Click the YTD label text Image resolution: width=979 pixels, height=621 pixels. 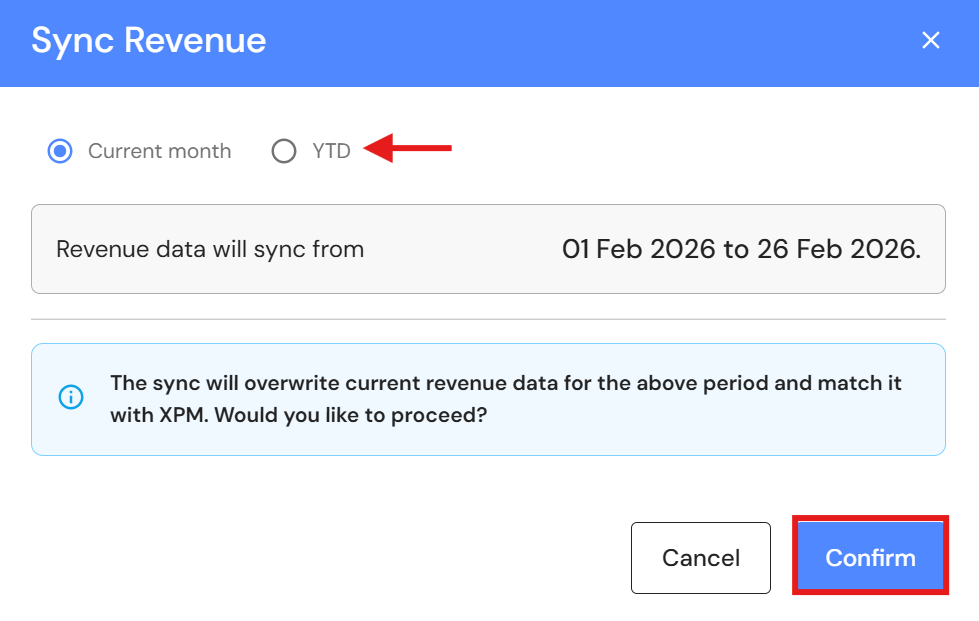point(331,151)
